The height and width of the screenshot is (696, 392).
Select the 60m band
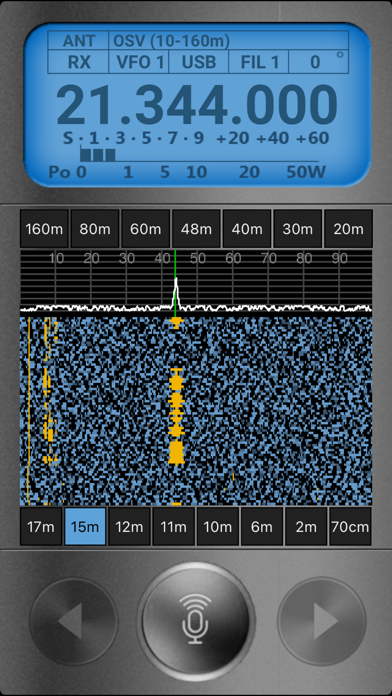(x=146, y=229)
